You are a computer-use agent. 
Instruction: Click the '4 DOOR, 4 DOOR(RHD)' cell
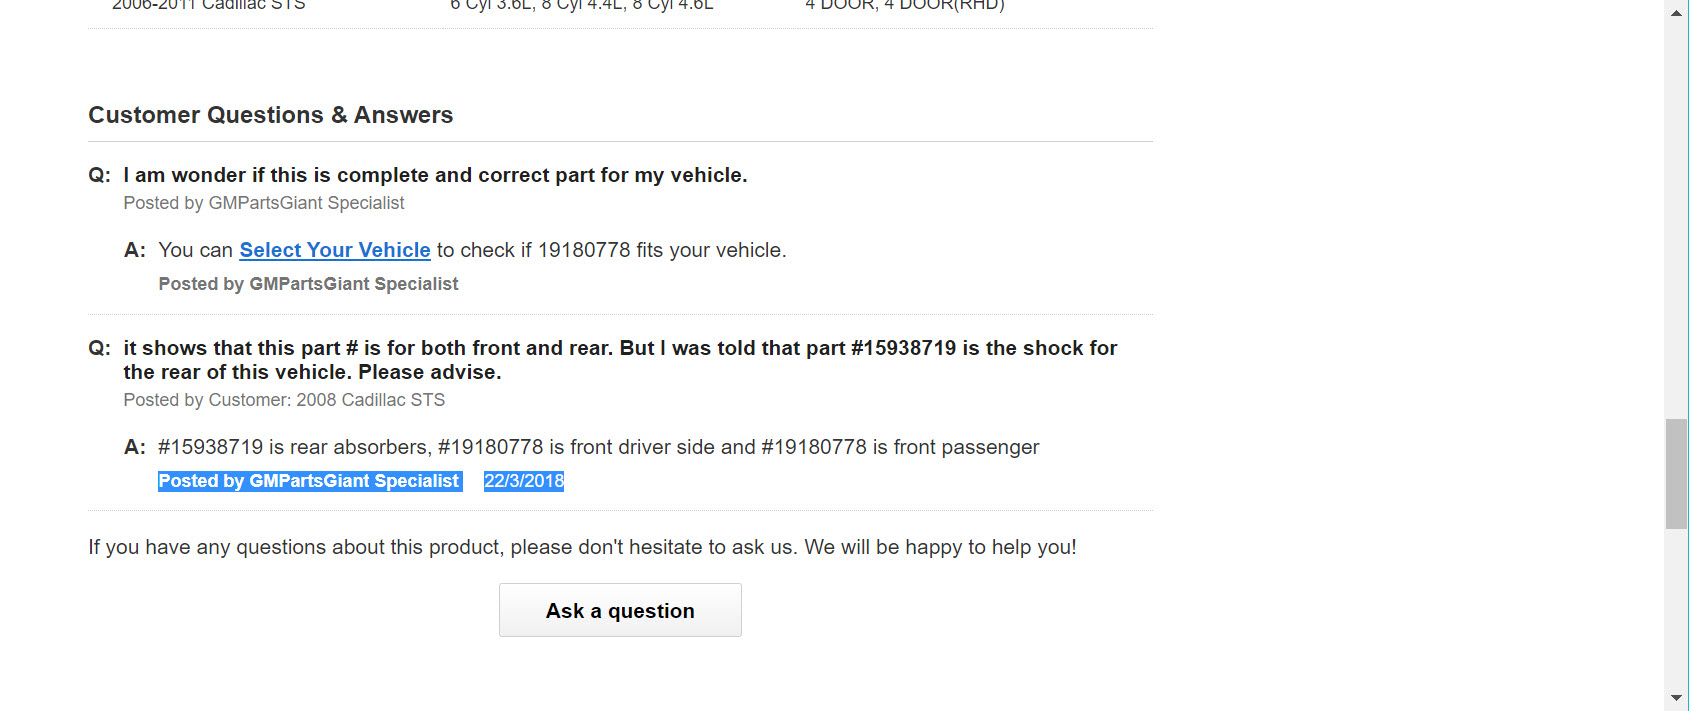(905, 6)
